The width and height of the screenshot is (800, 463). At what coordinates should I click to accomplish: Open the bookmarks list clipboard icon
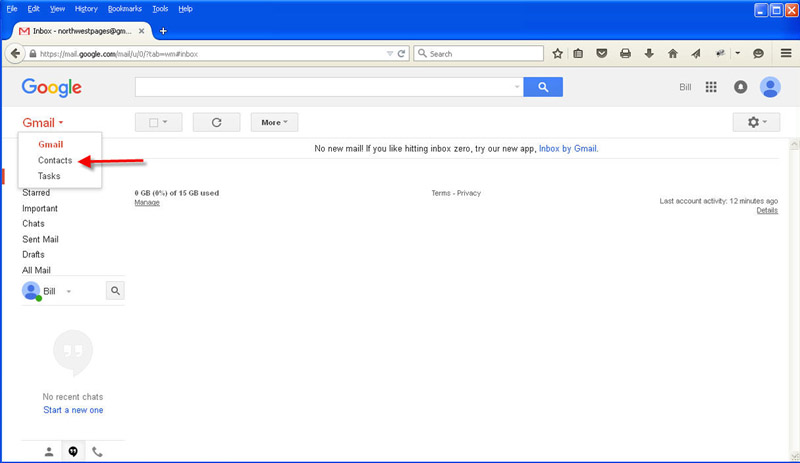[578, 53]
